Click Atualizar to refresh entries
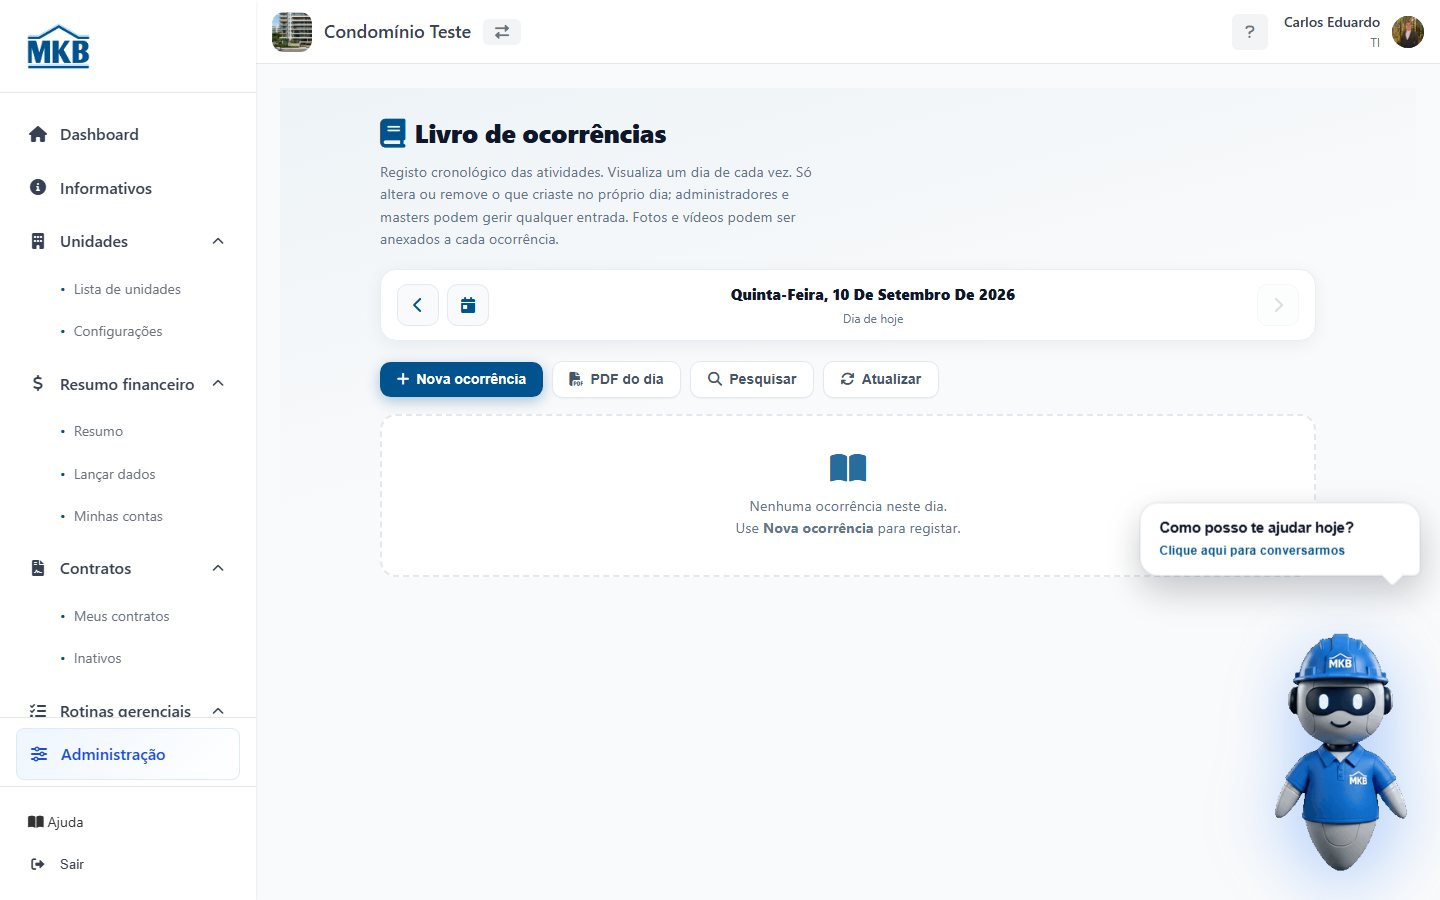The width and height of the screenshot is (1440, 900). coord(881,379)
